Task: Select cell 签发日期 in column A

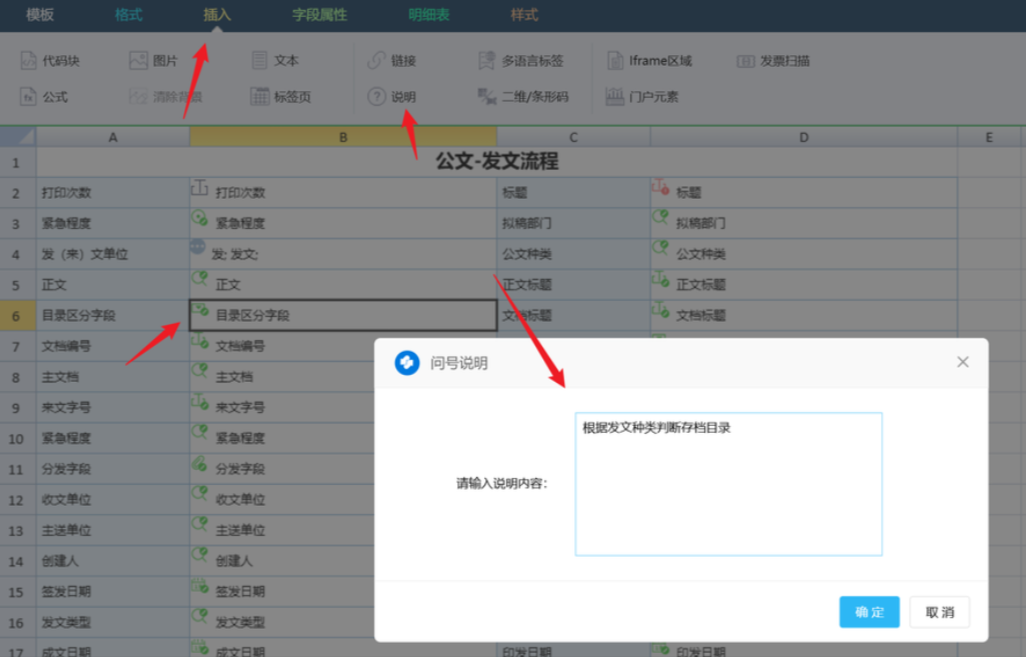Action: [113, 592]
